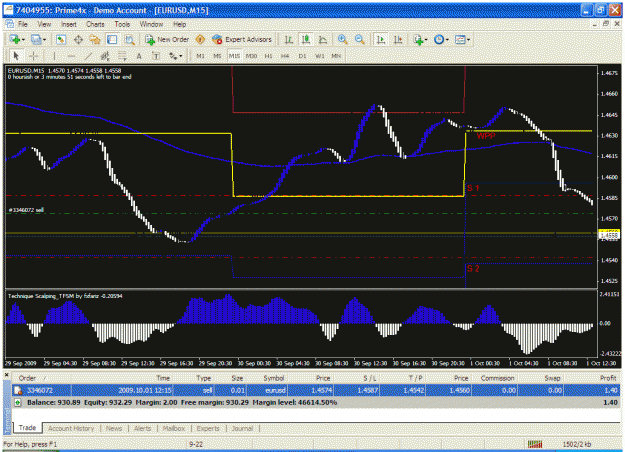Switch to the Journal tab
The image size is (625, 452).
click(242, 428)
